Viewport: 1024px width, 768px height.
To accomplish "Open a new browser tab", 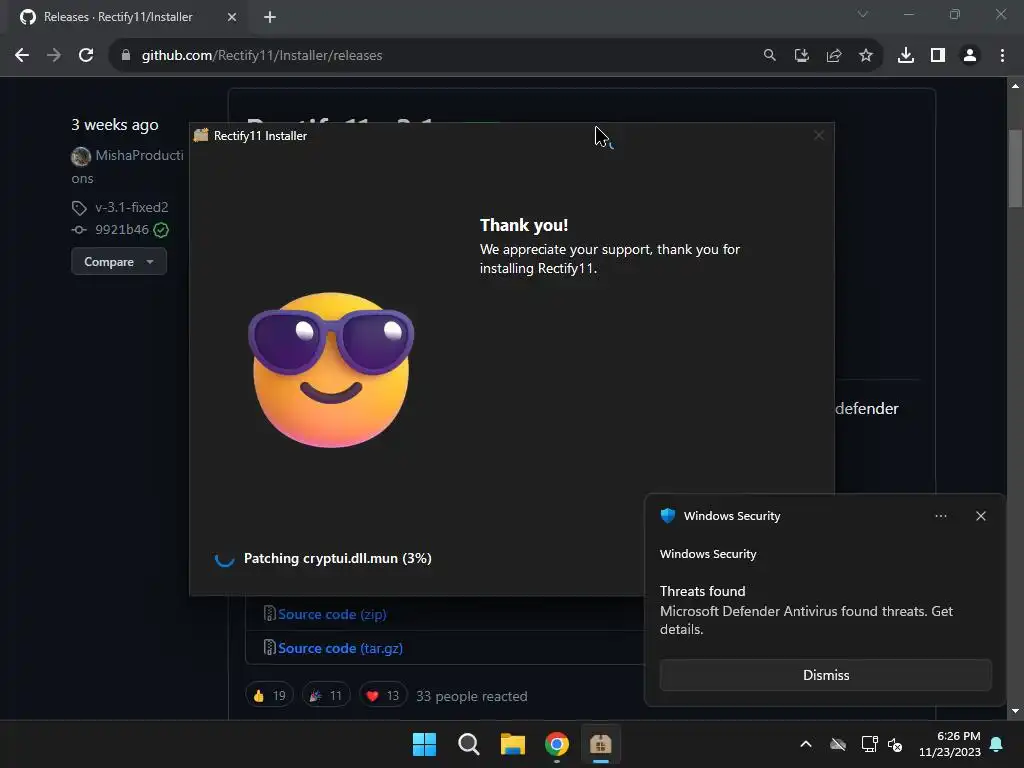I will click(270, 18).
